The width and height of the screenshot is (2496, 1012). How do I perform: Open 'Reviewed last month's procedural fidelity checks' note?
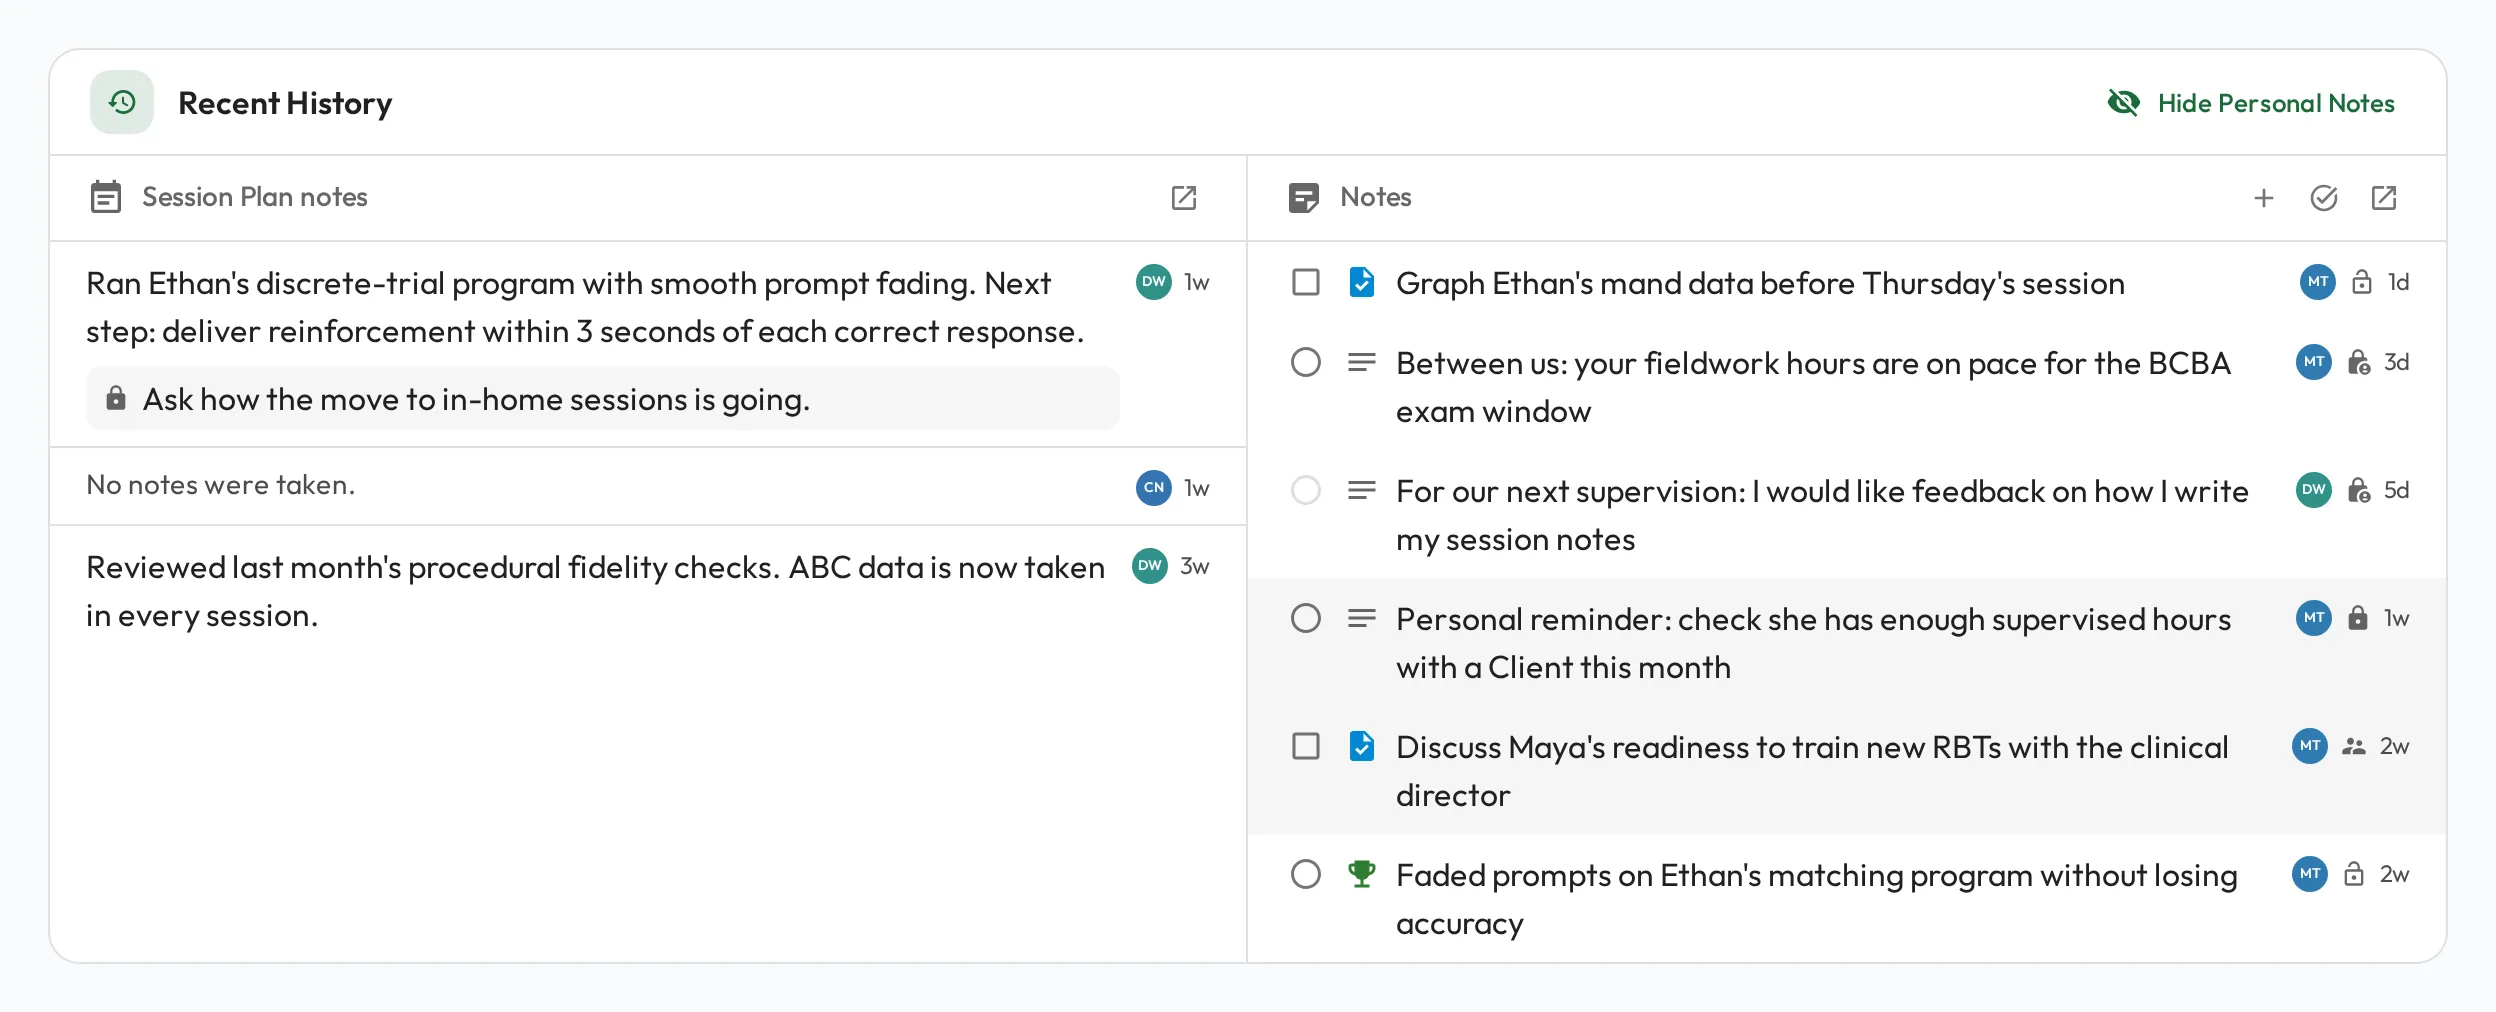595,591
